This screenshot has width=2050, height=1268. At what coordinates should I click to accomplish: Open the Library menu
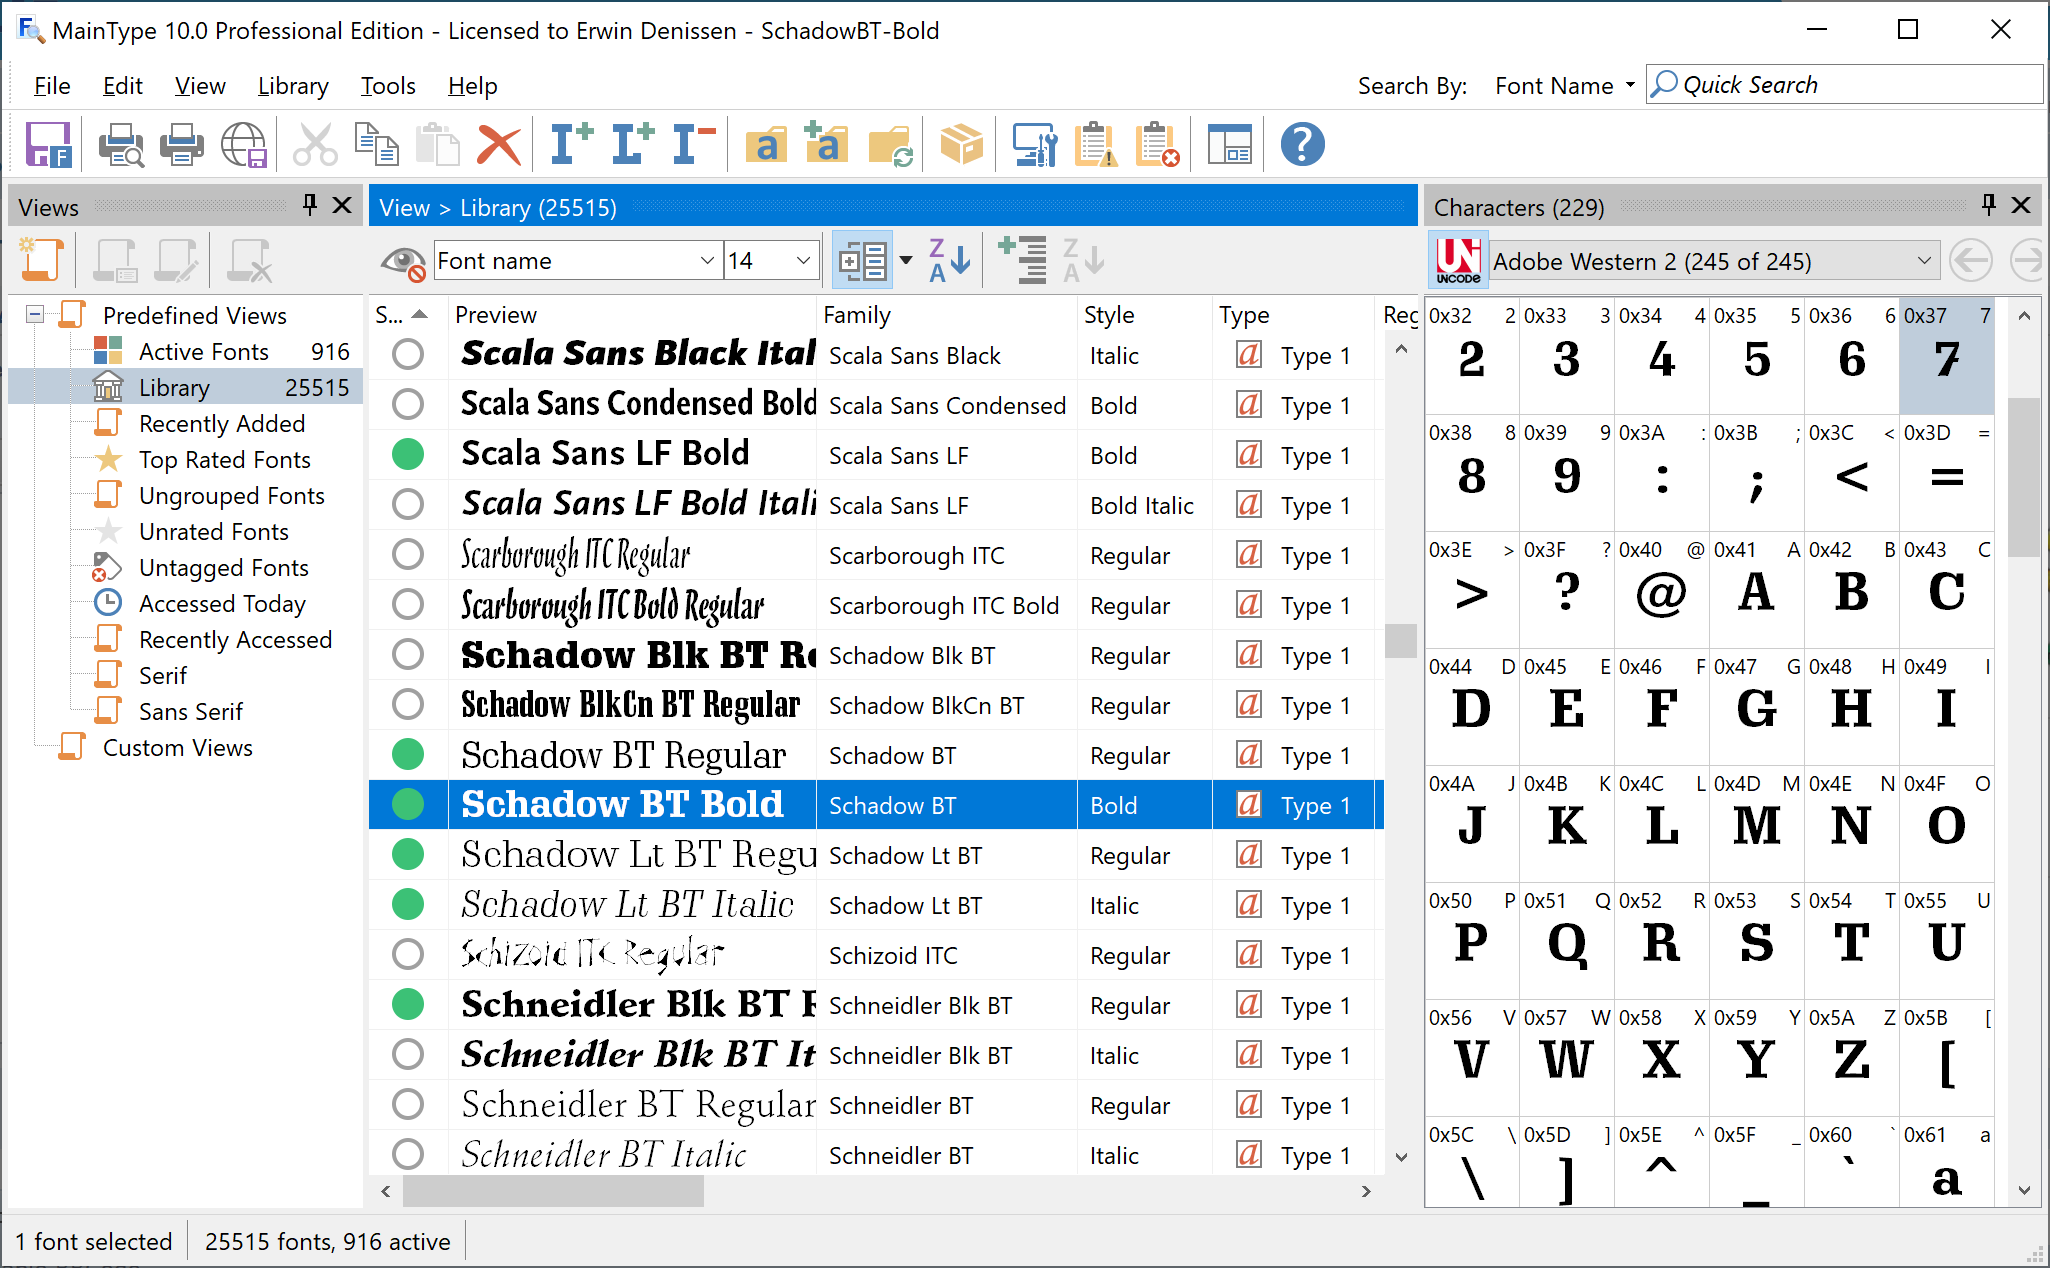pyautogui.click(x=293, y=86)
